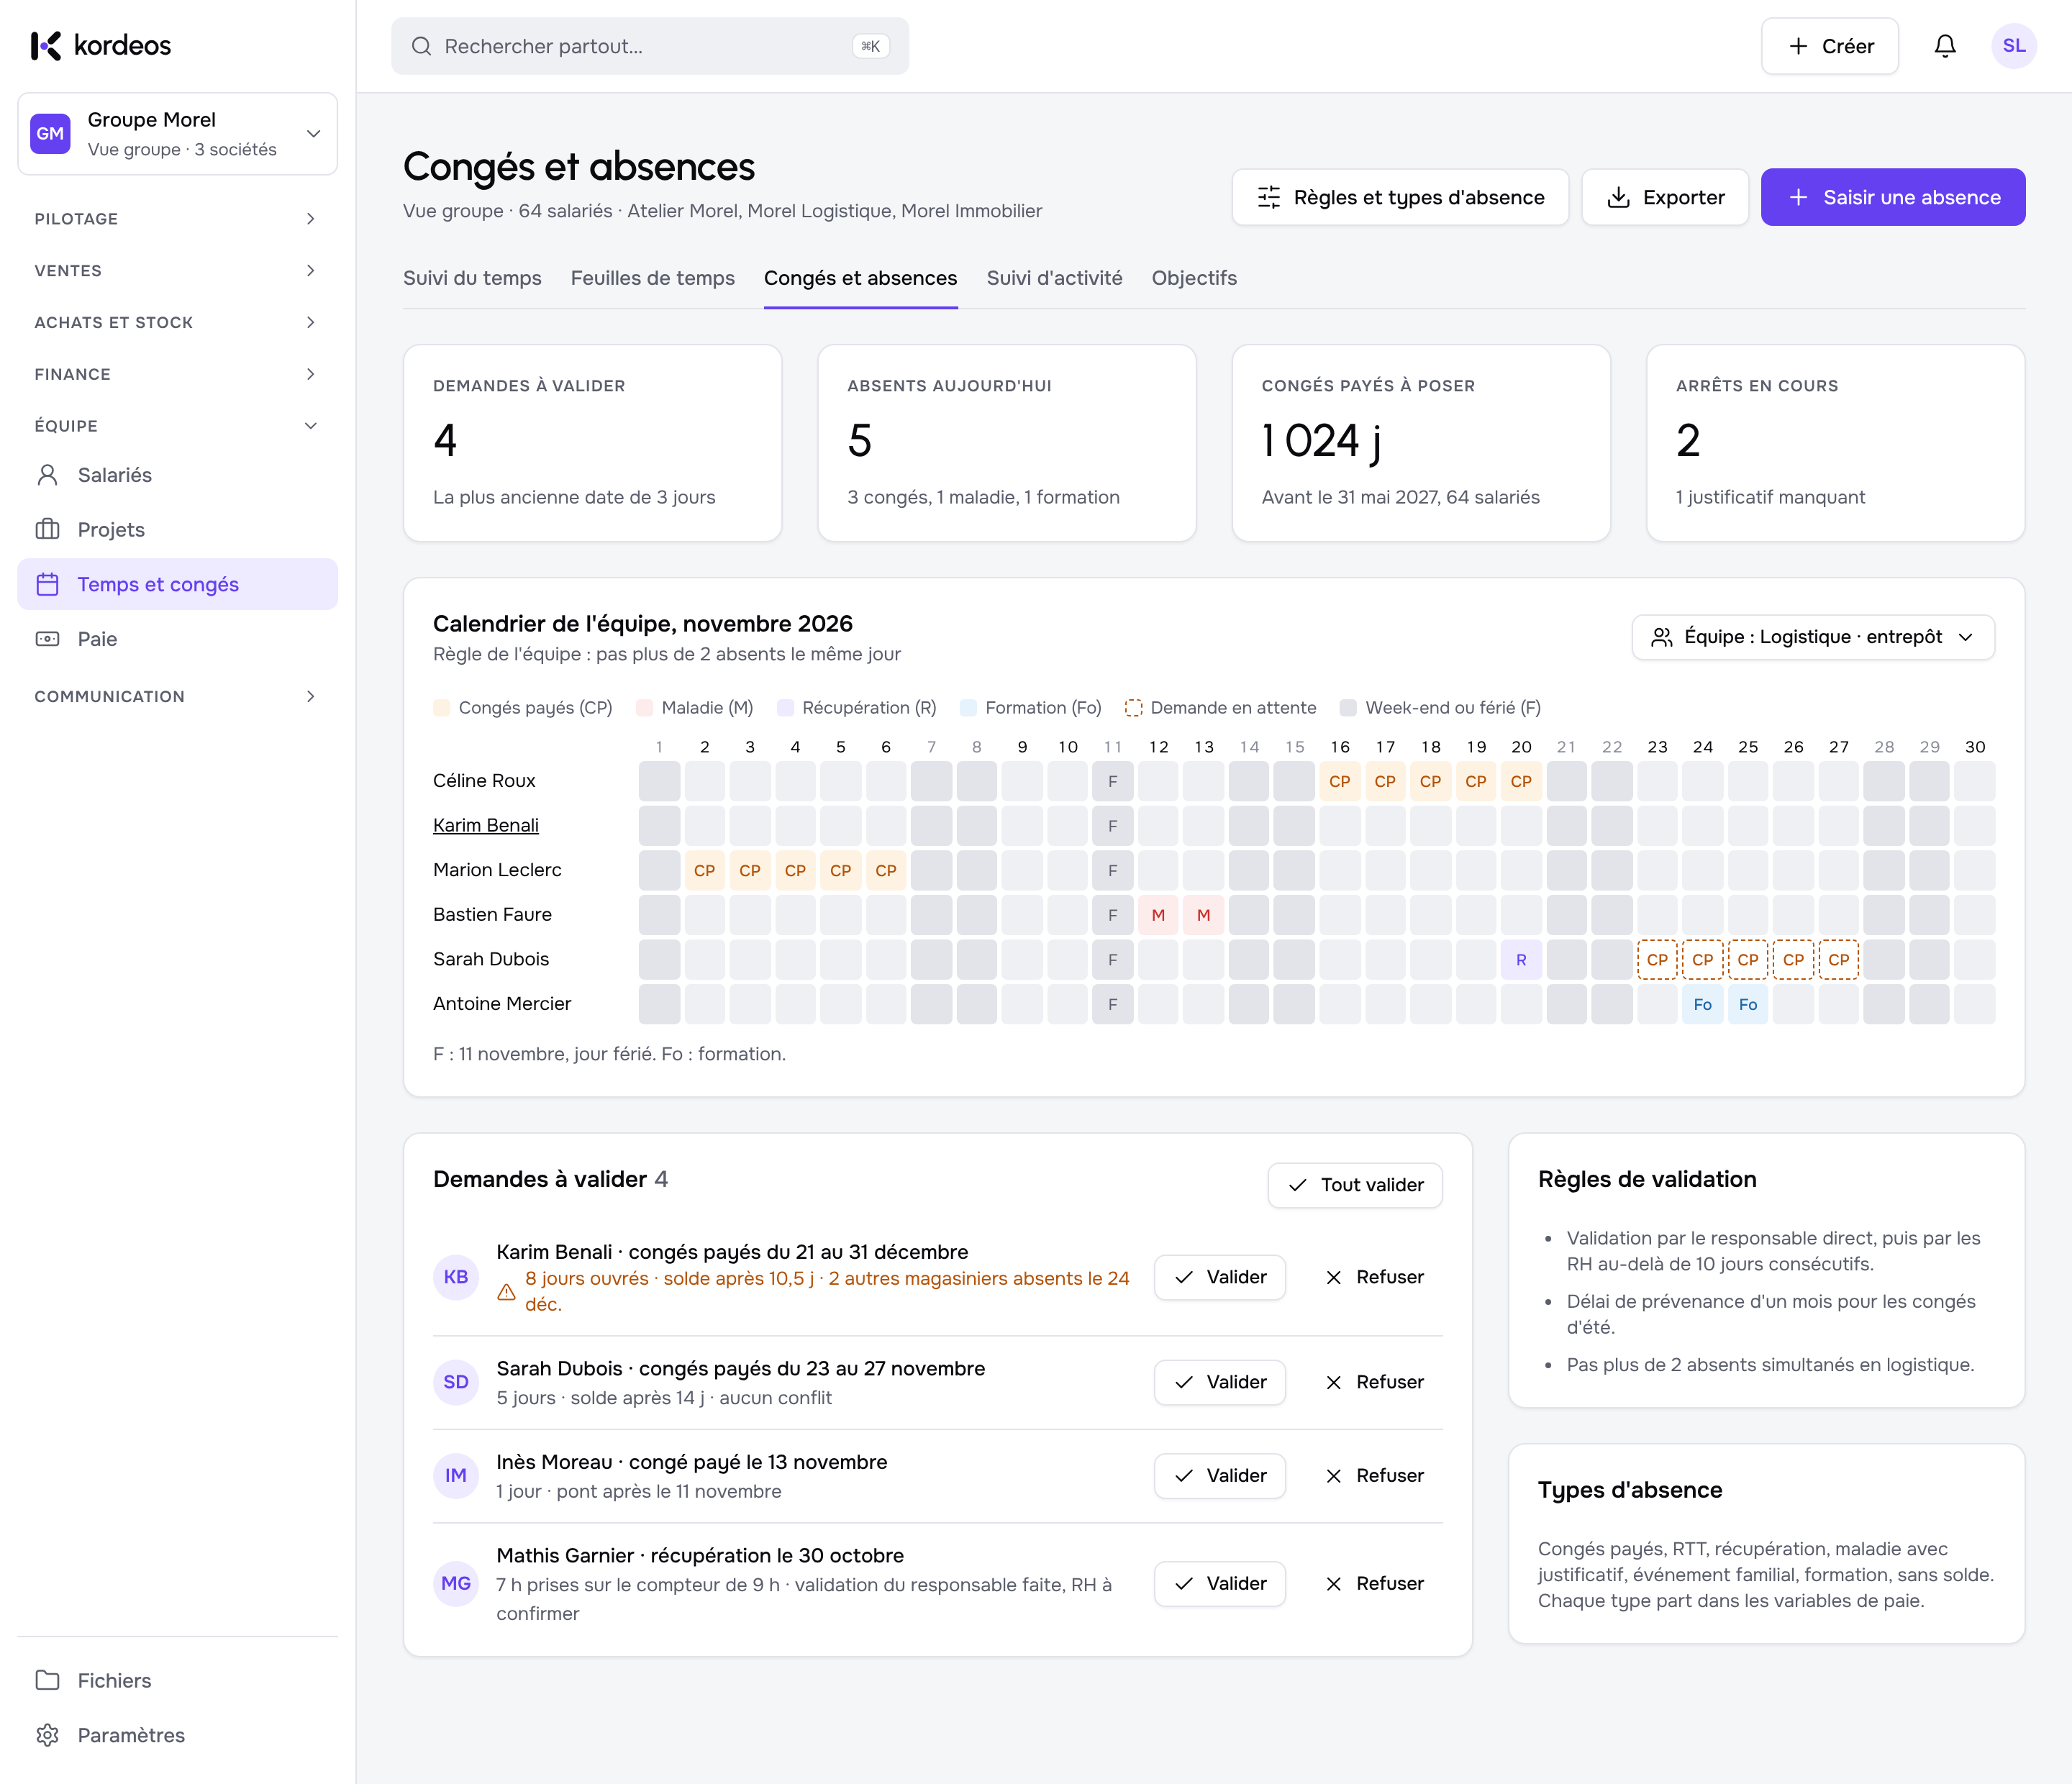Open the Karim Benali calendar link
This screenshot has width=2072, height=1784.
tap(485, 825)
